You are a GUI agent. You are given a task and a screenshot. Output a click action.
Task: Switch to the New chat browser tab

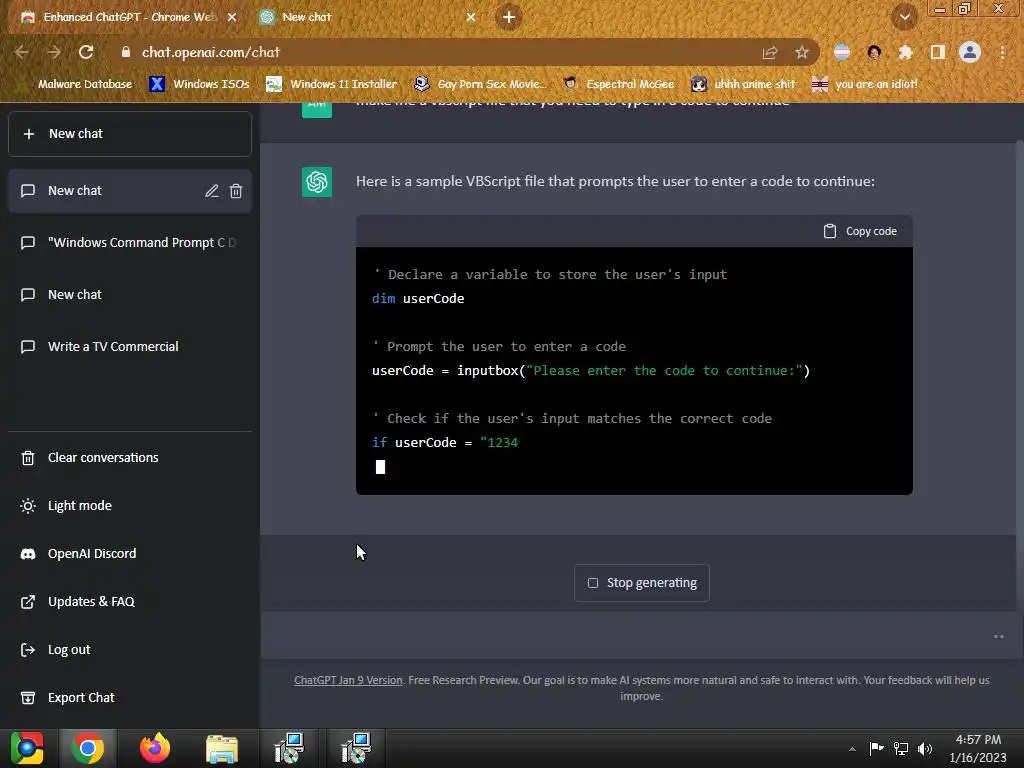point(366,17)
